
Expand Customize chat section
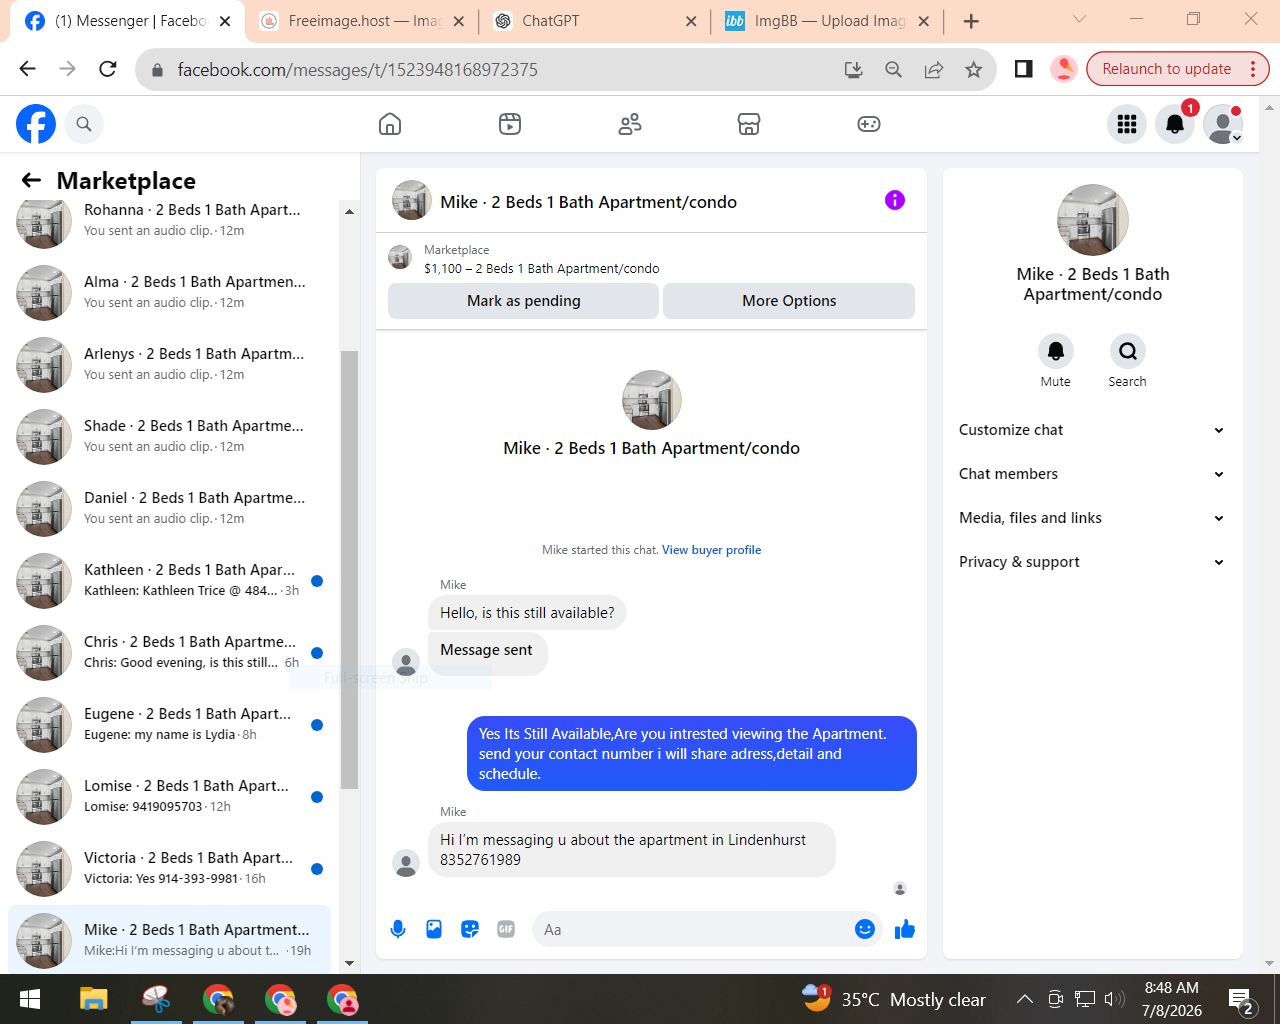[x=1092, y=430]
